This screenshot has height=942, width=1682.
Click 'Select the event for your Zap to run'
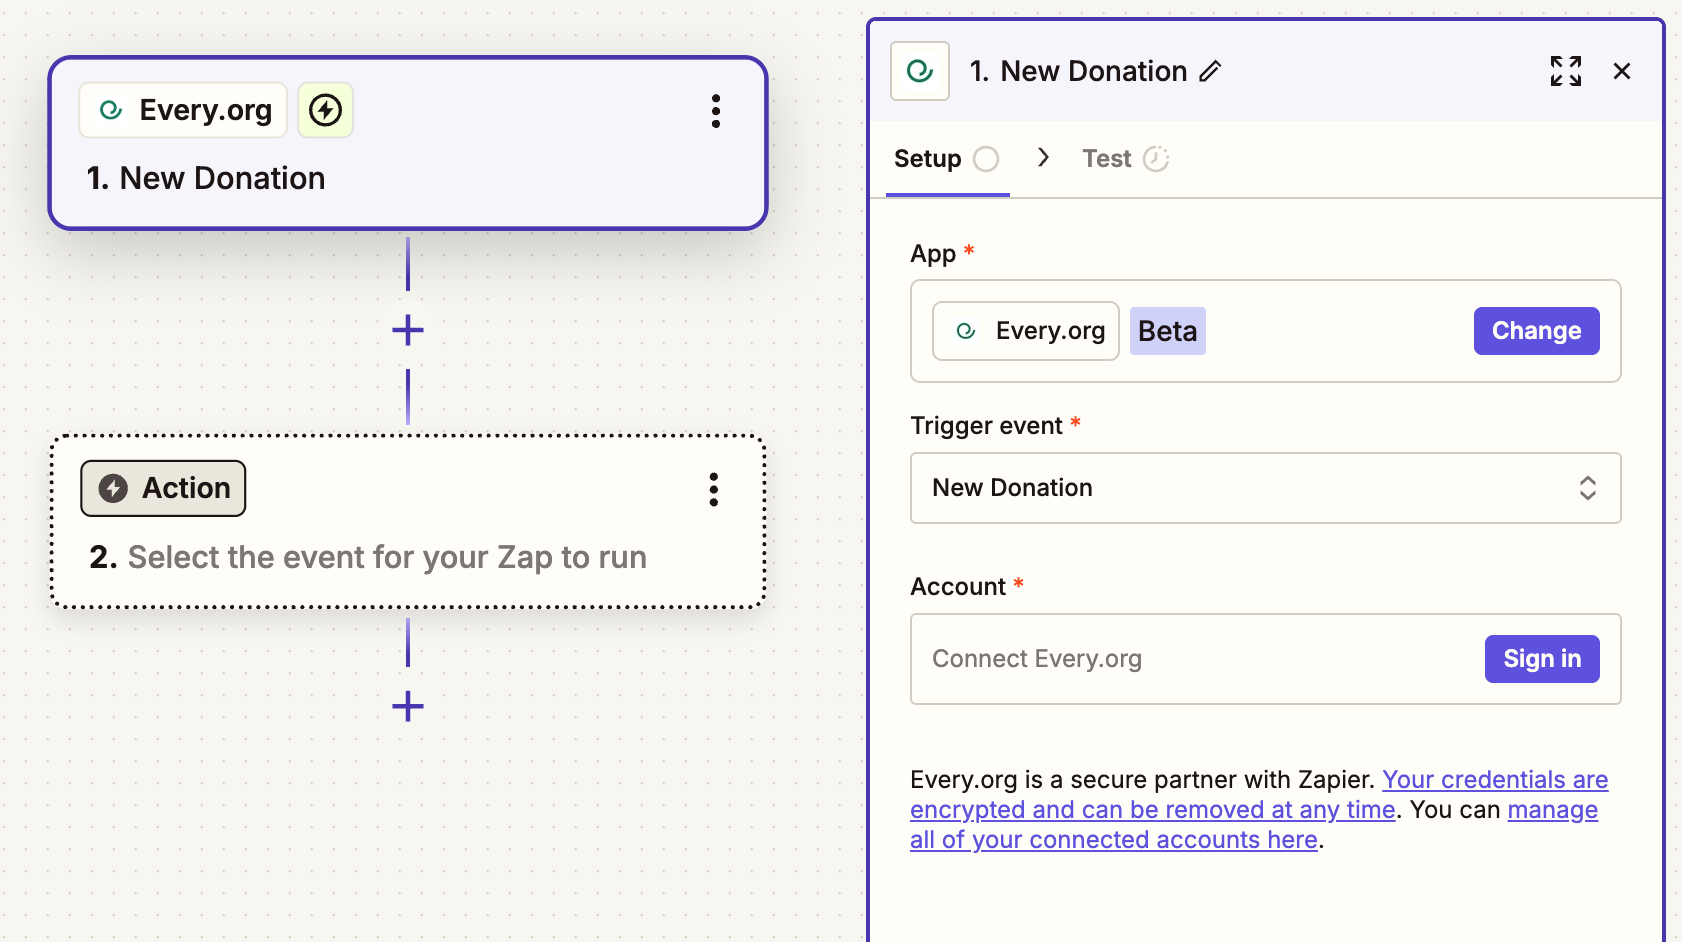pyautogui.click(x=387, y=557)
